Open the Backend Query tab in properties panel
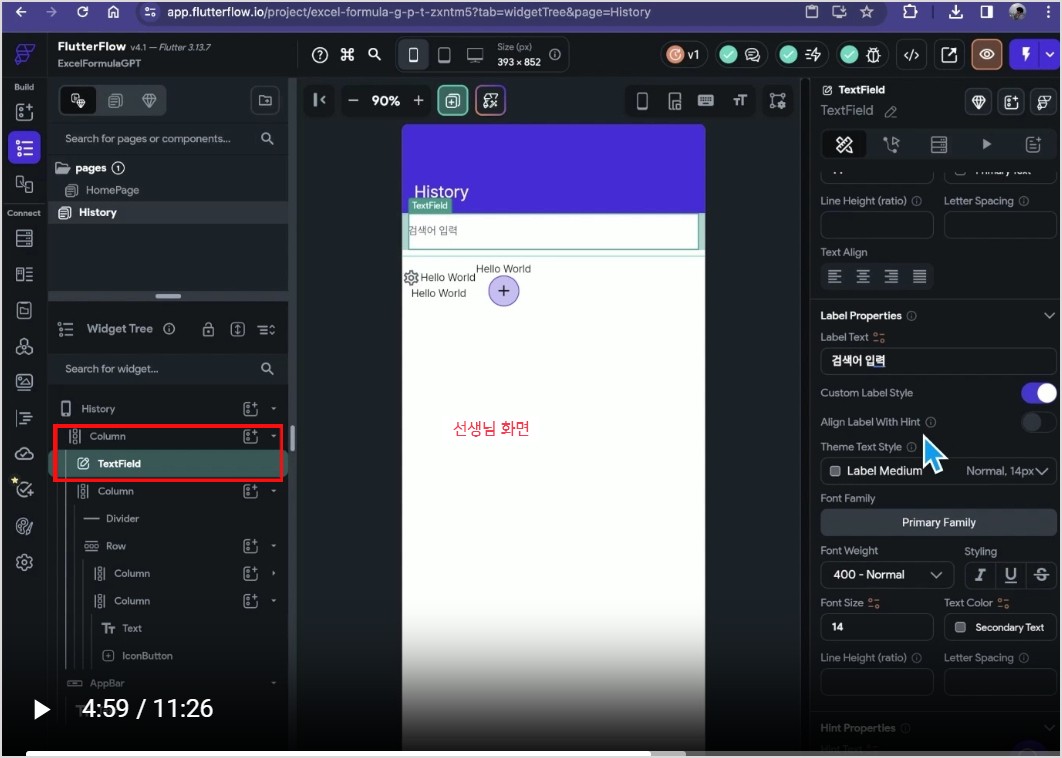1062x758 pixels. click(939, 144)
